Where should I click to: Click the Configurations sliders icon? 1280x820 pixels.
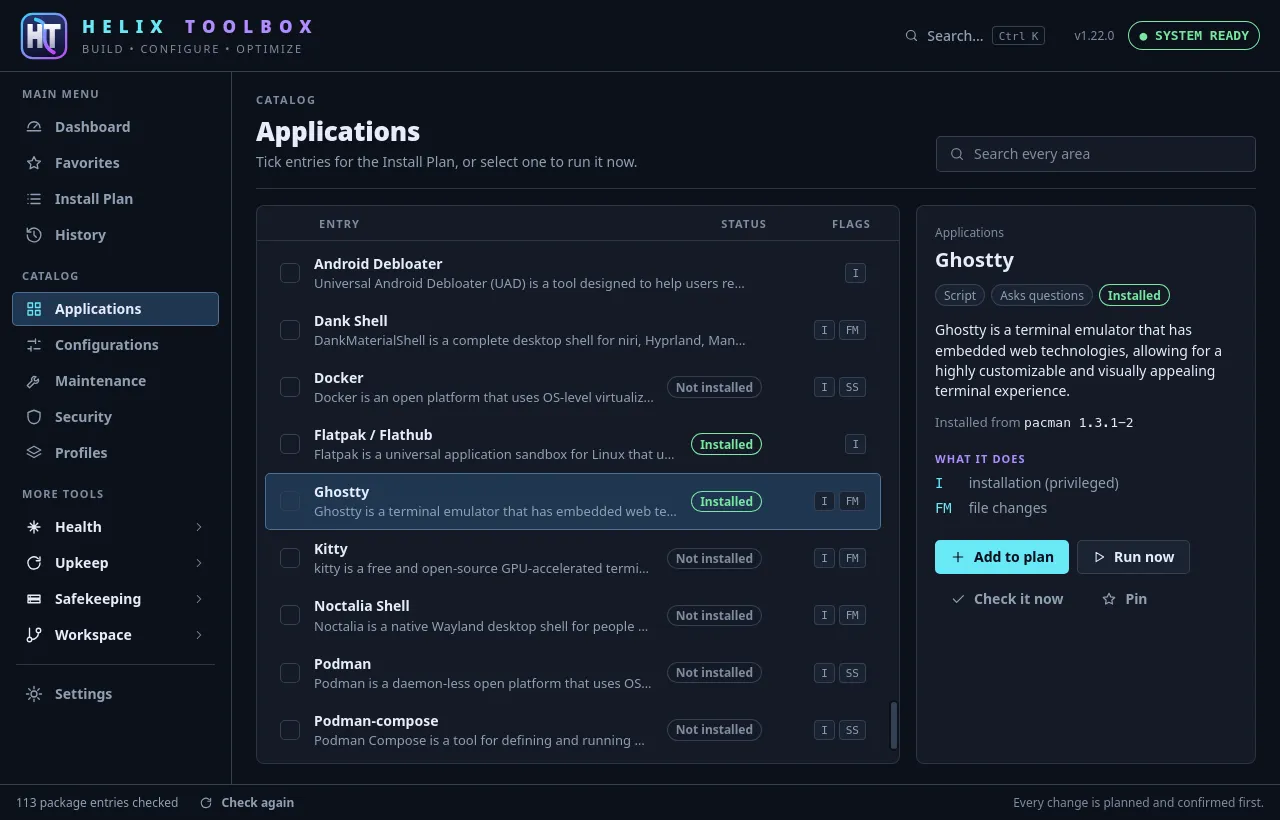pyautogui.click(x=34, y=345)
